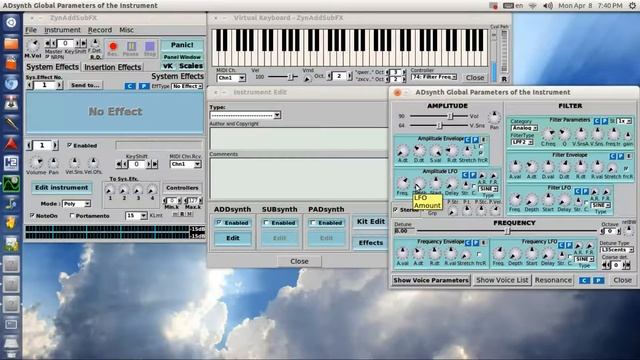
Task: Open the MIDI Chn.Rcv Chn1 dropdown
Action: coord(186,164)
